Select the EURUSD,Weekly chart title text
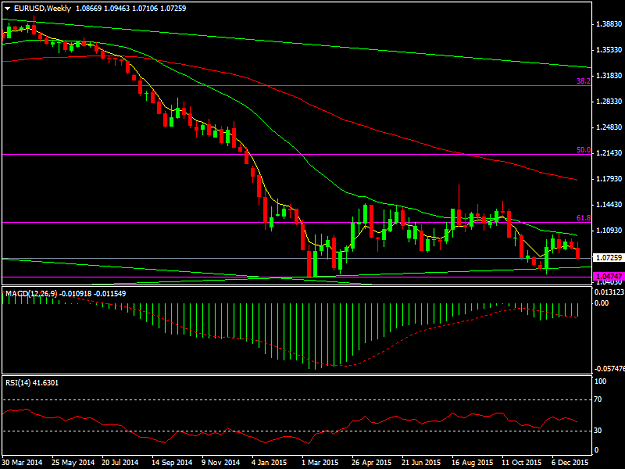 tap(42, 8)
